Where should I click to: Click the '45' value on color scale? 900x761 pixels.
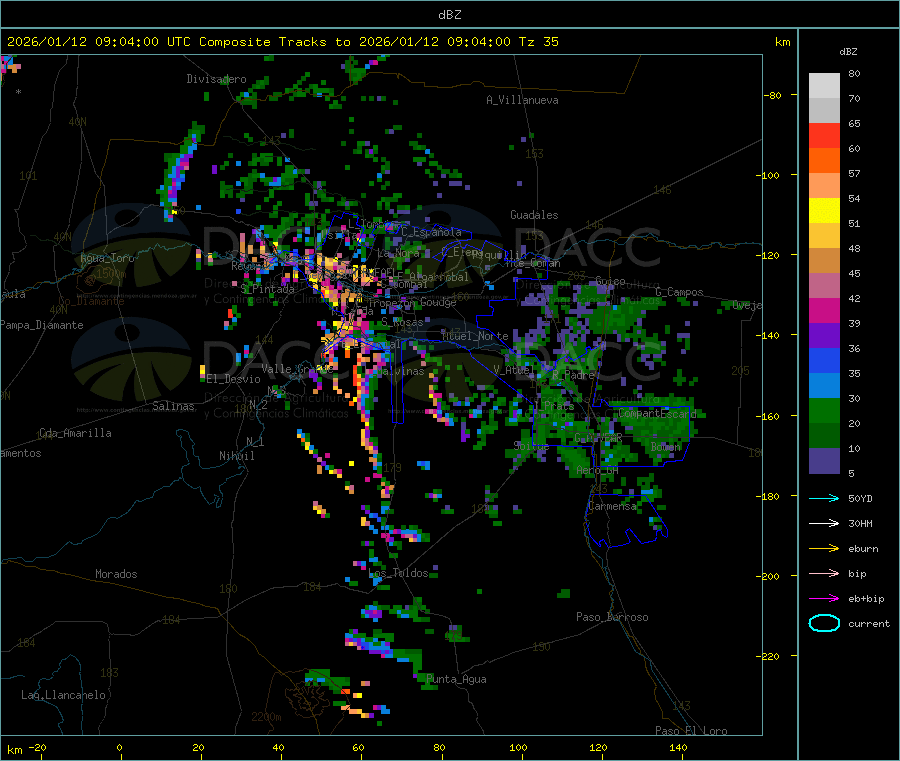[x=854, y=273]
